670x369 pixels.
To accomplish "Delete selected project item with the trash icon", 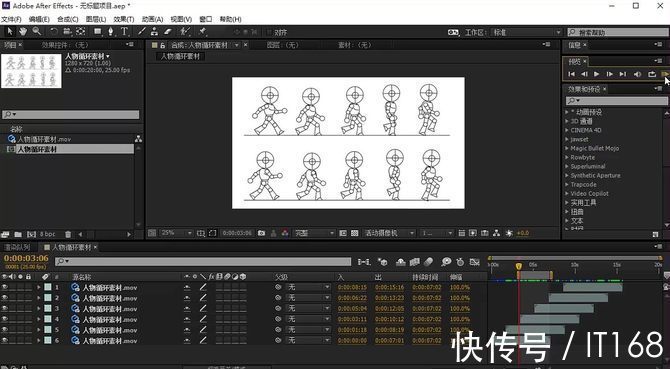I will (x=68, y=234).
